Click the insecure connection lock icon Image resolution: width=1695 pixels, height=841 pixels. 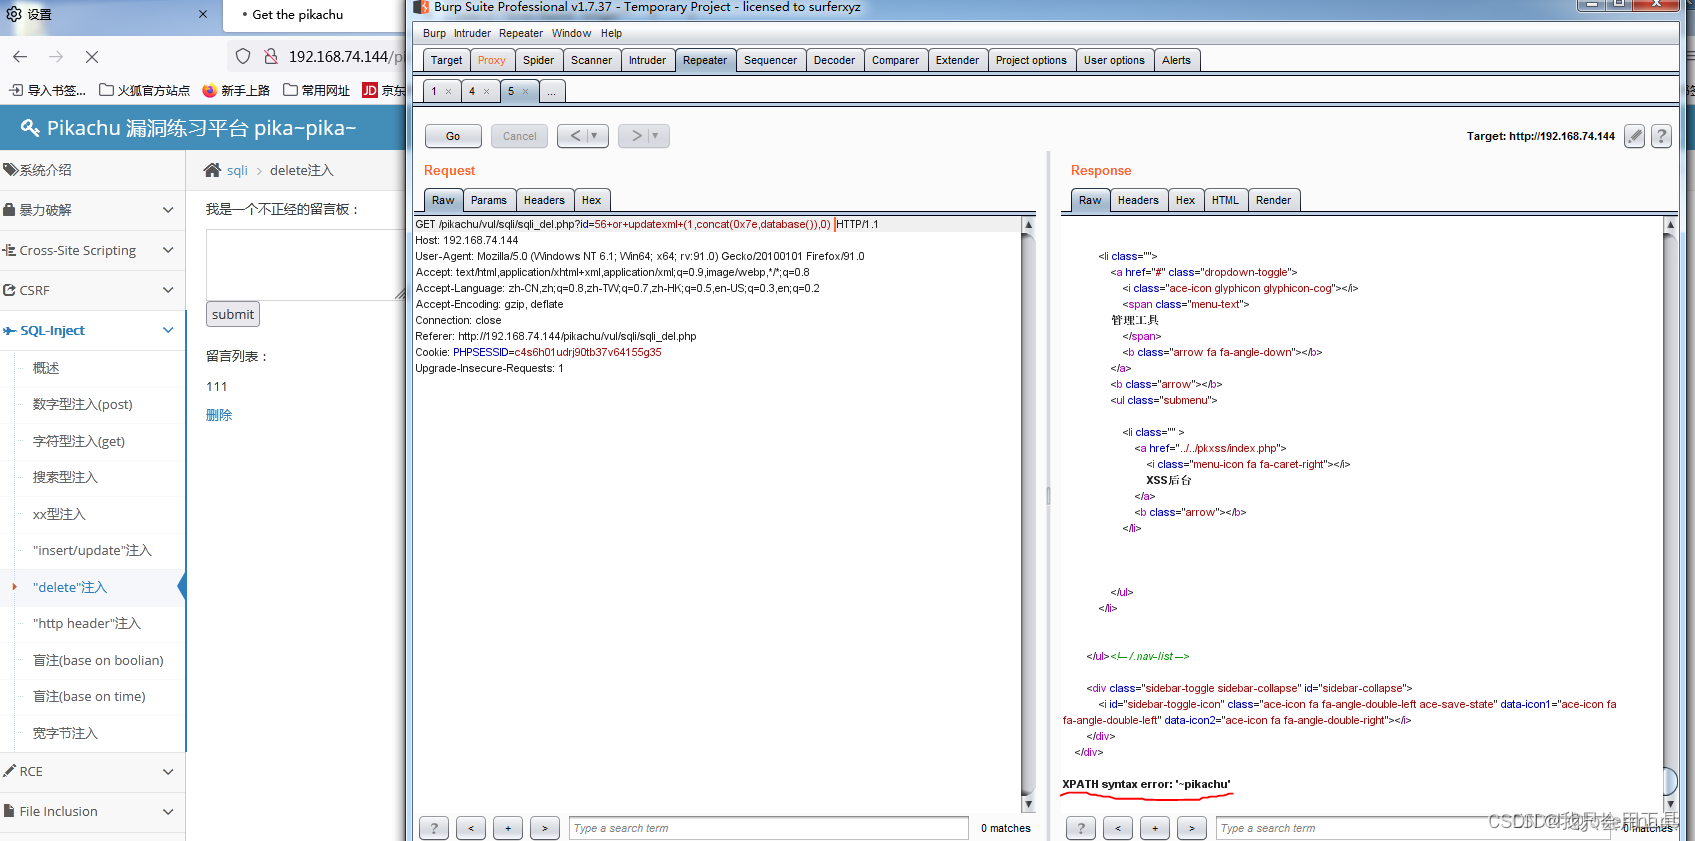[x=271, y=57]
